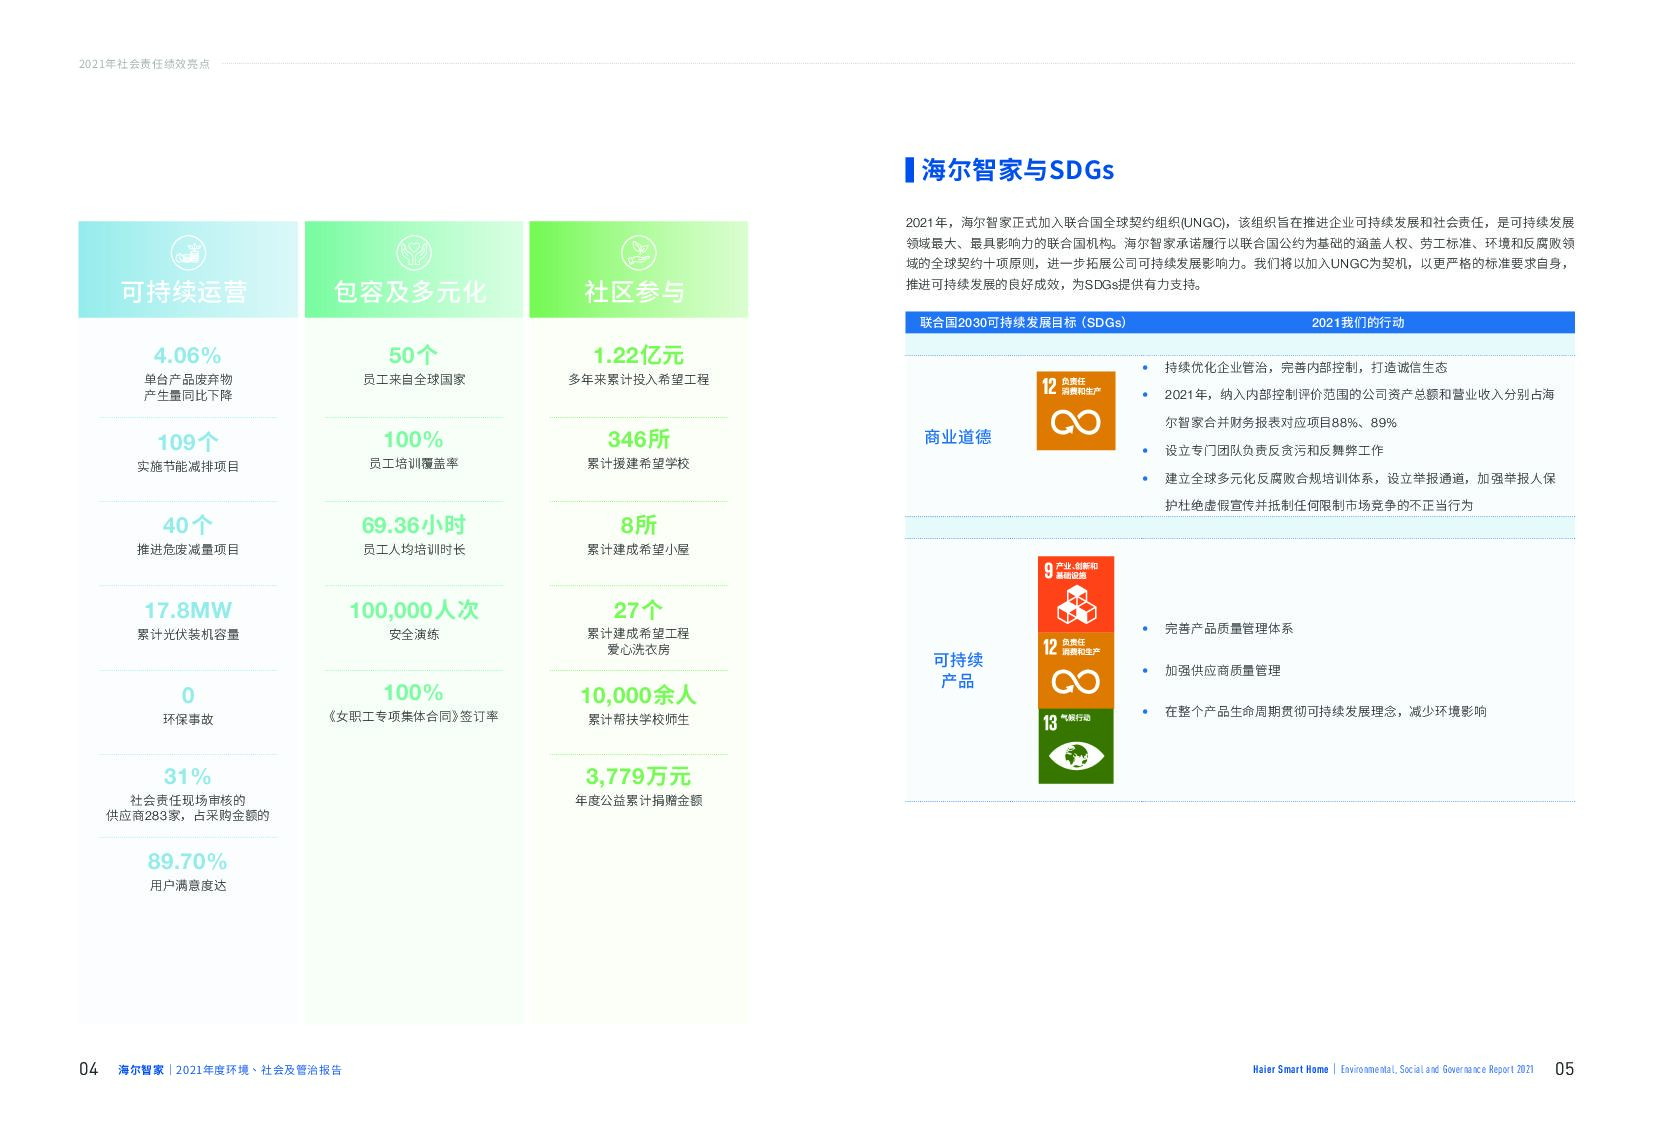
Task: Click the 推进危废减量项目 label
Action: (188, 549)
